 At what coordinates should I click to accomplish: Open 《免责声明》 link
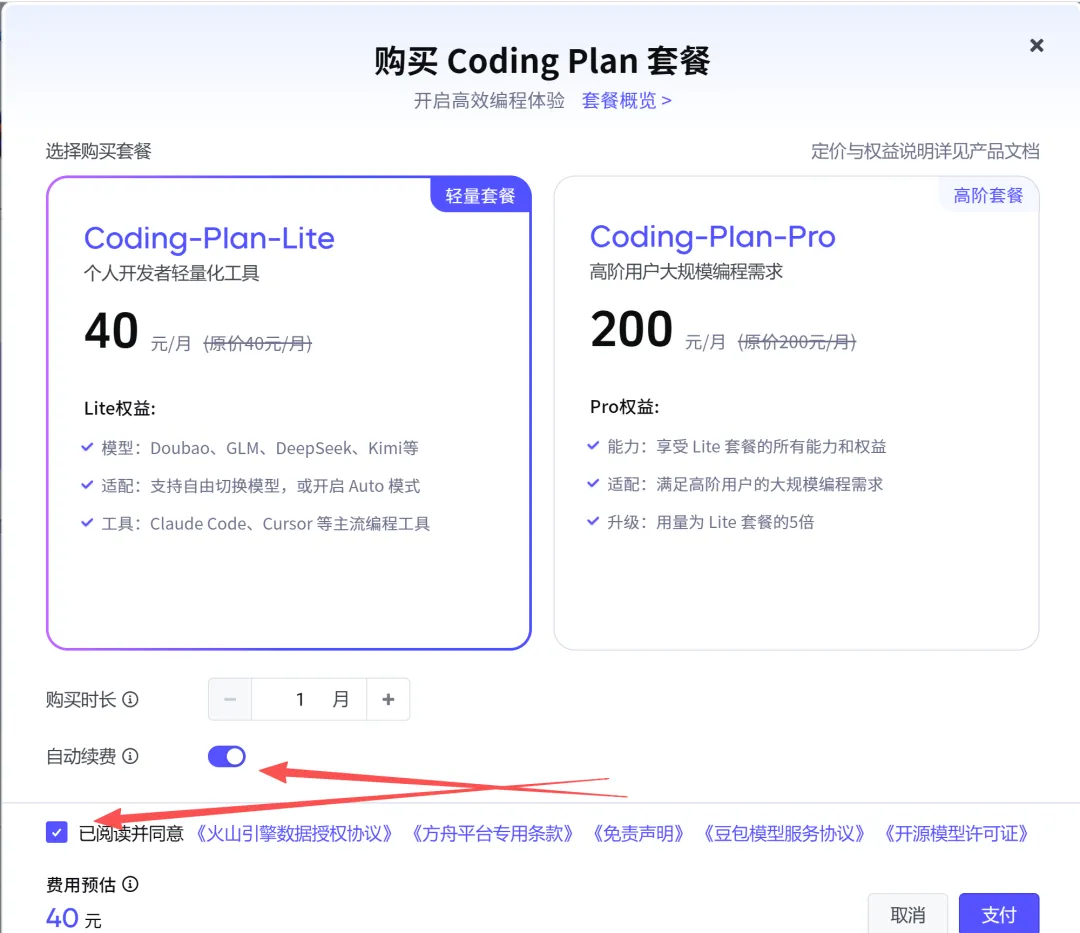(638, 834)
